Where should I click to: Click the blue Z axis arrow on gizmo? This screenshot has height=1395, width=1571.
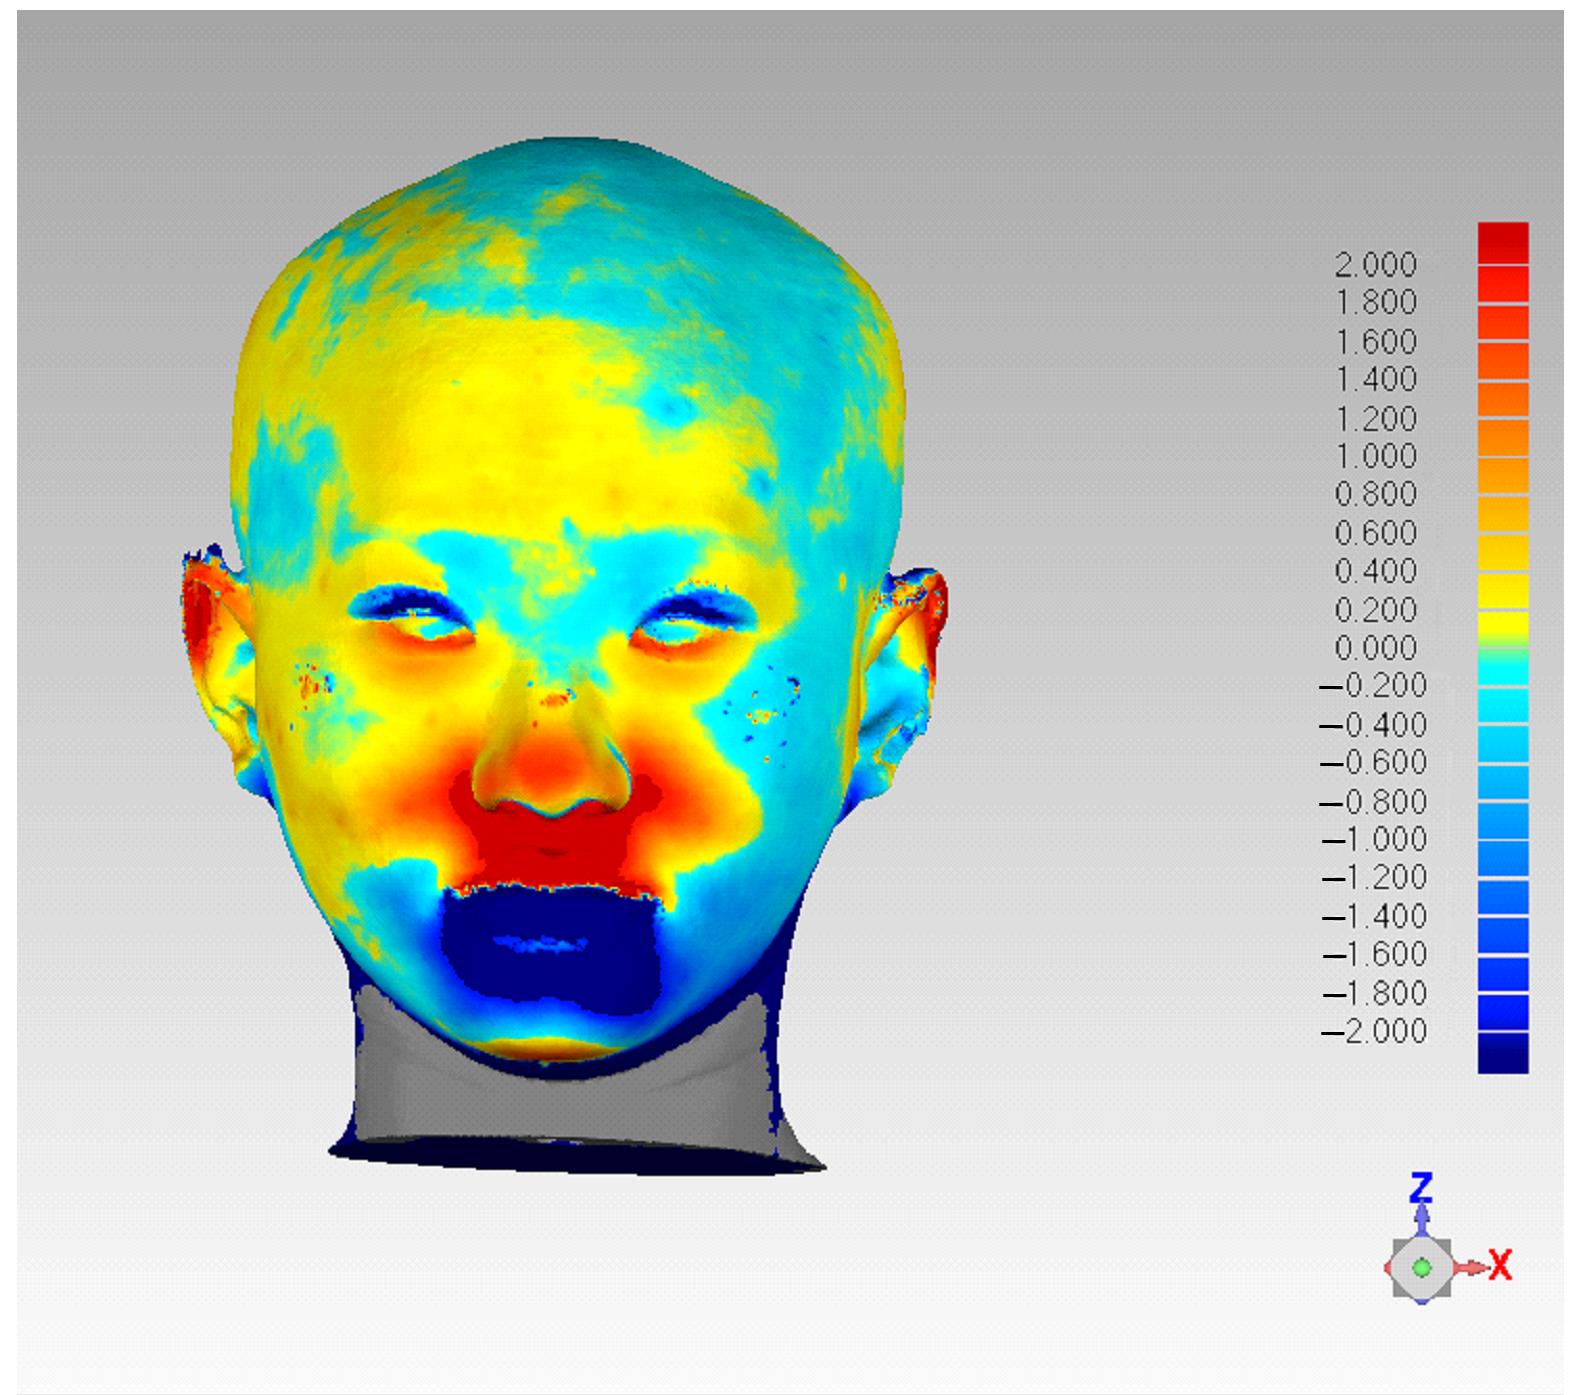(x=1421, y=1219)
